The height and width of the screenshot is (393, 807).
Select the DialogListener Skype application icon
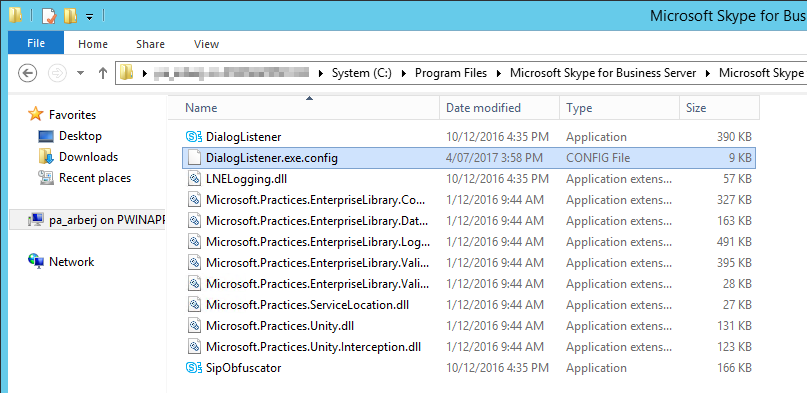click(x=194, y=137)
